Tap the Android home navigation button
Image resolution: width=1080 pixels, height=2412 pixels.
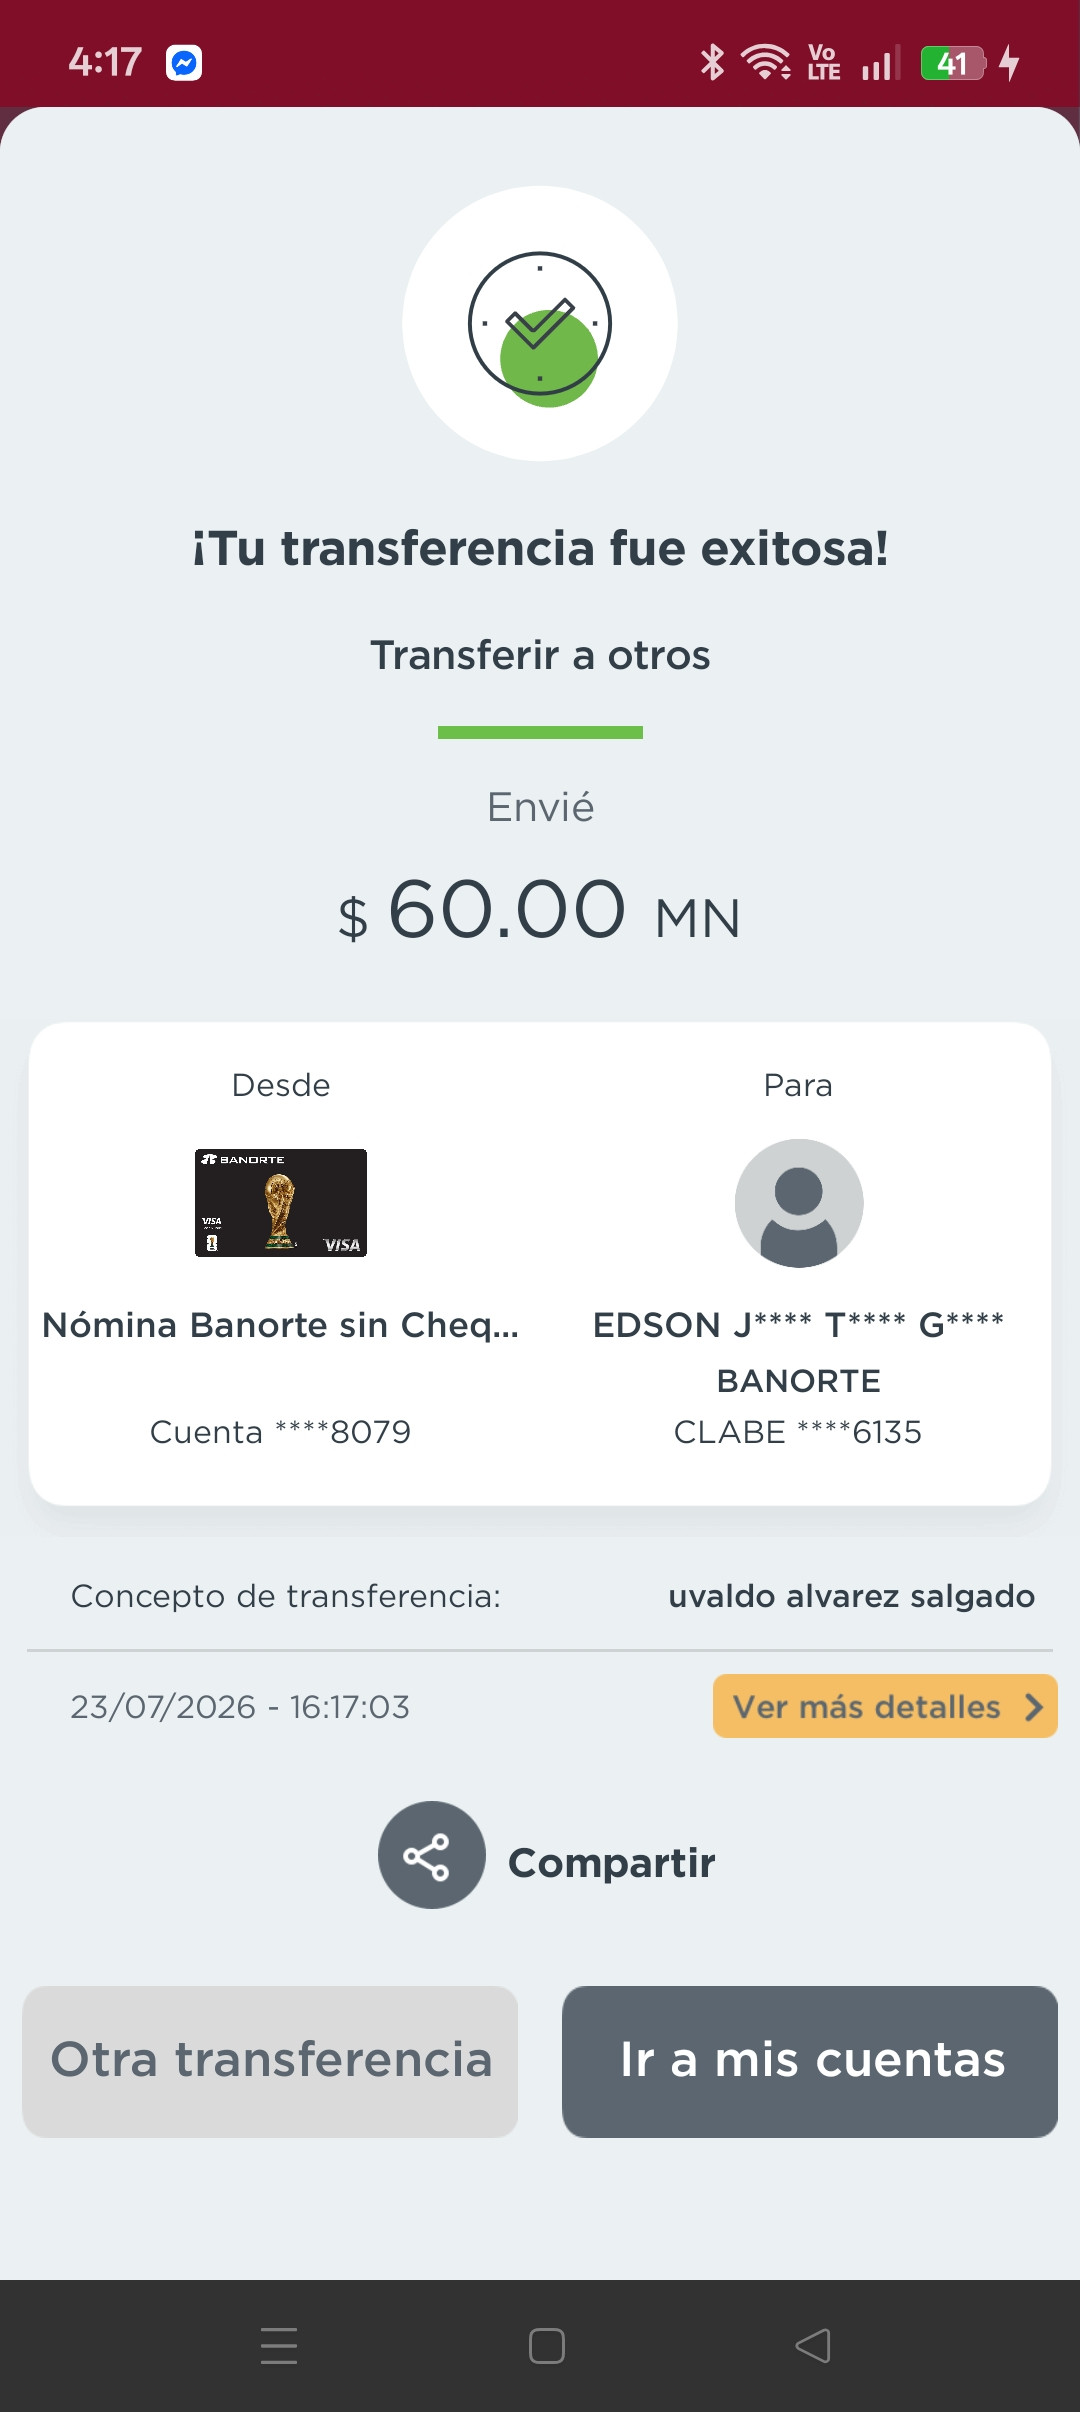point(547,2345)
